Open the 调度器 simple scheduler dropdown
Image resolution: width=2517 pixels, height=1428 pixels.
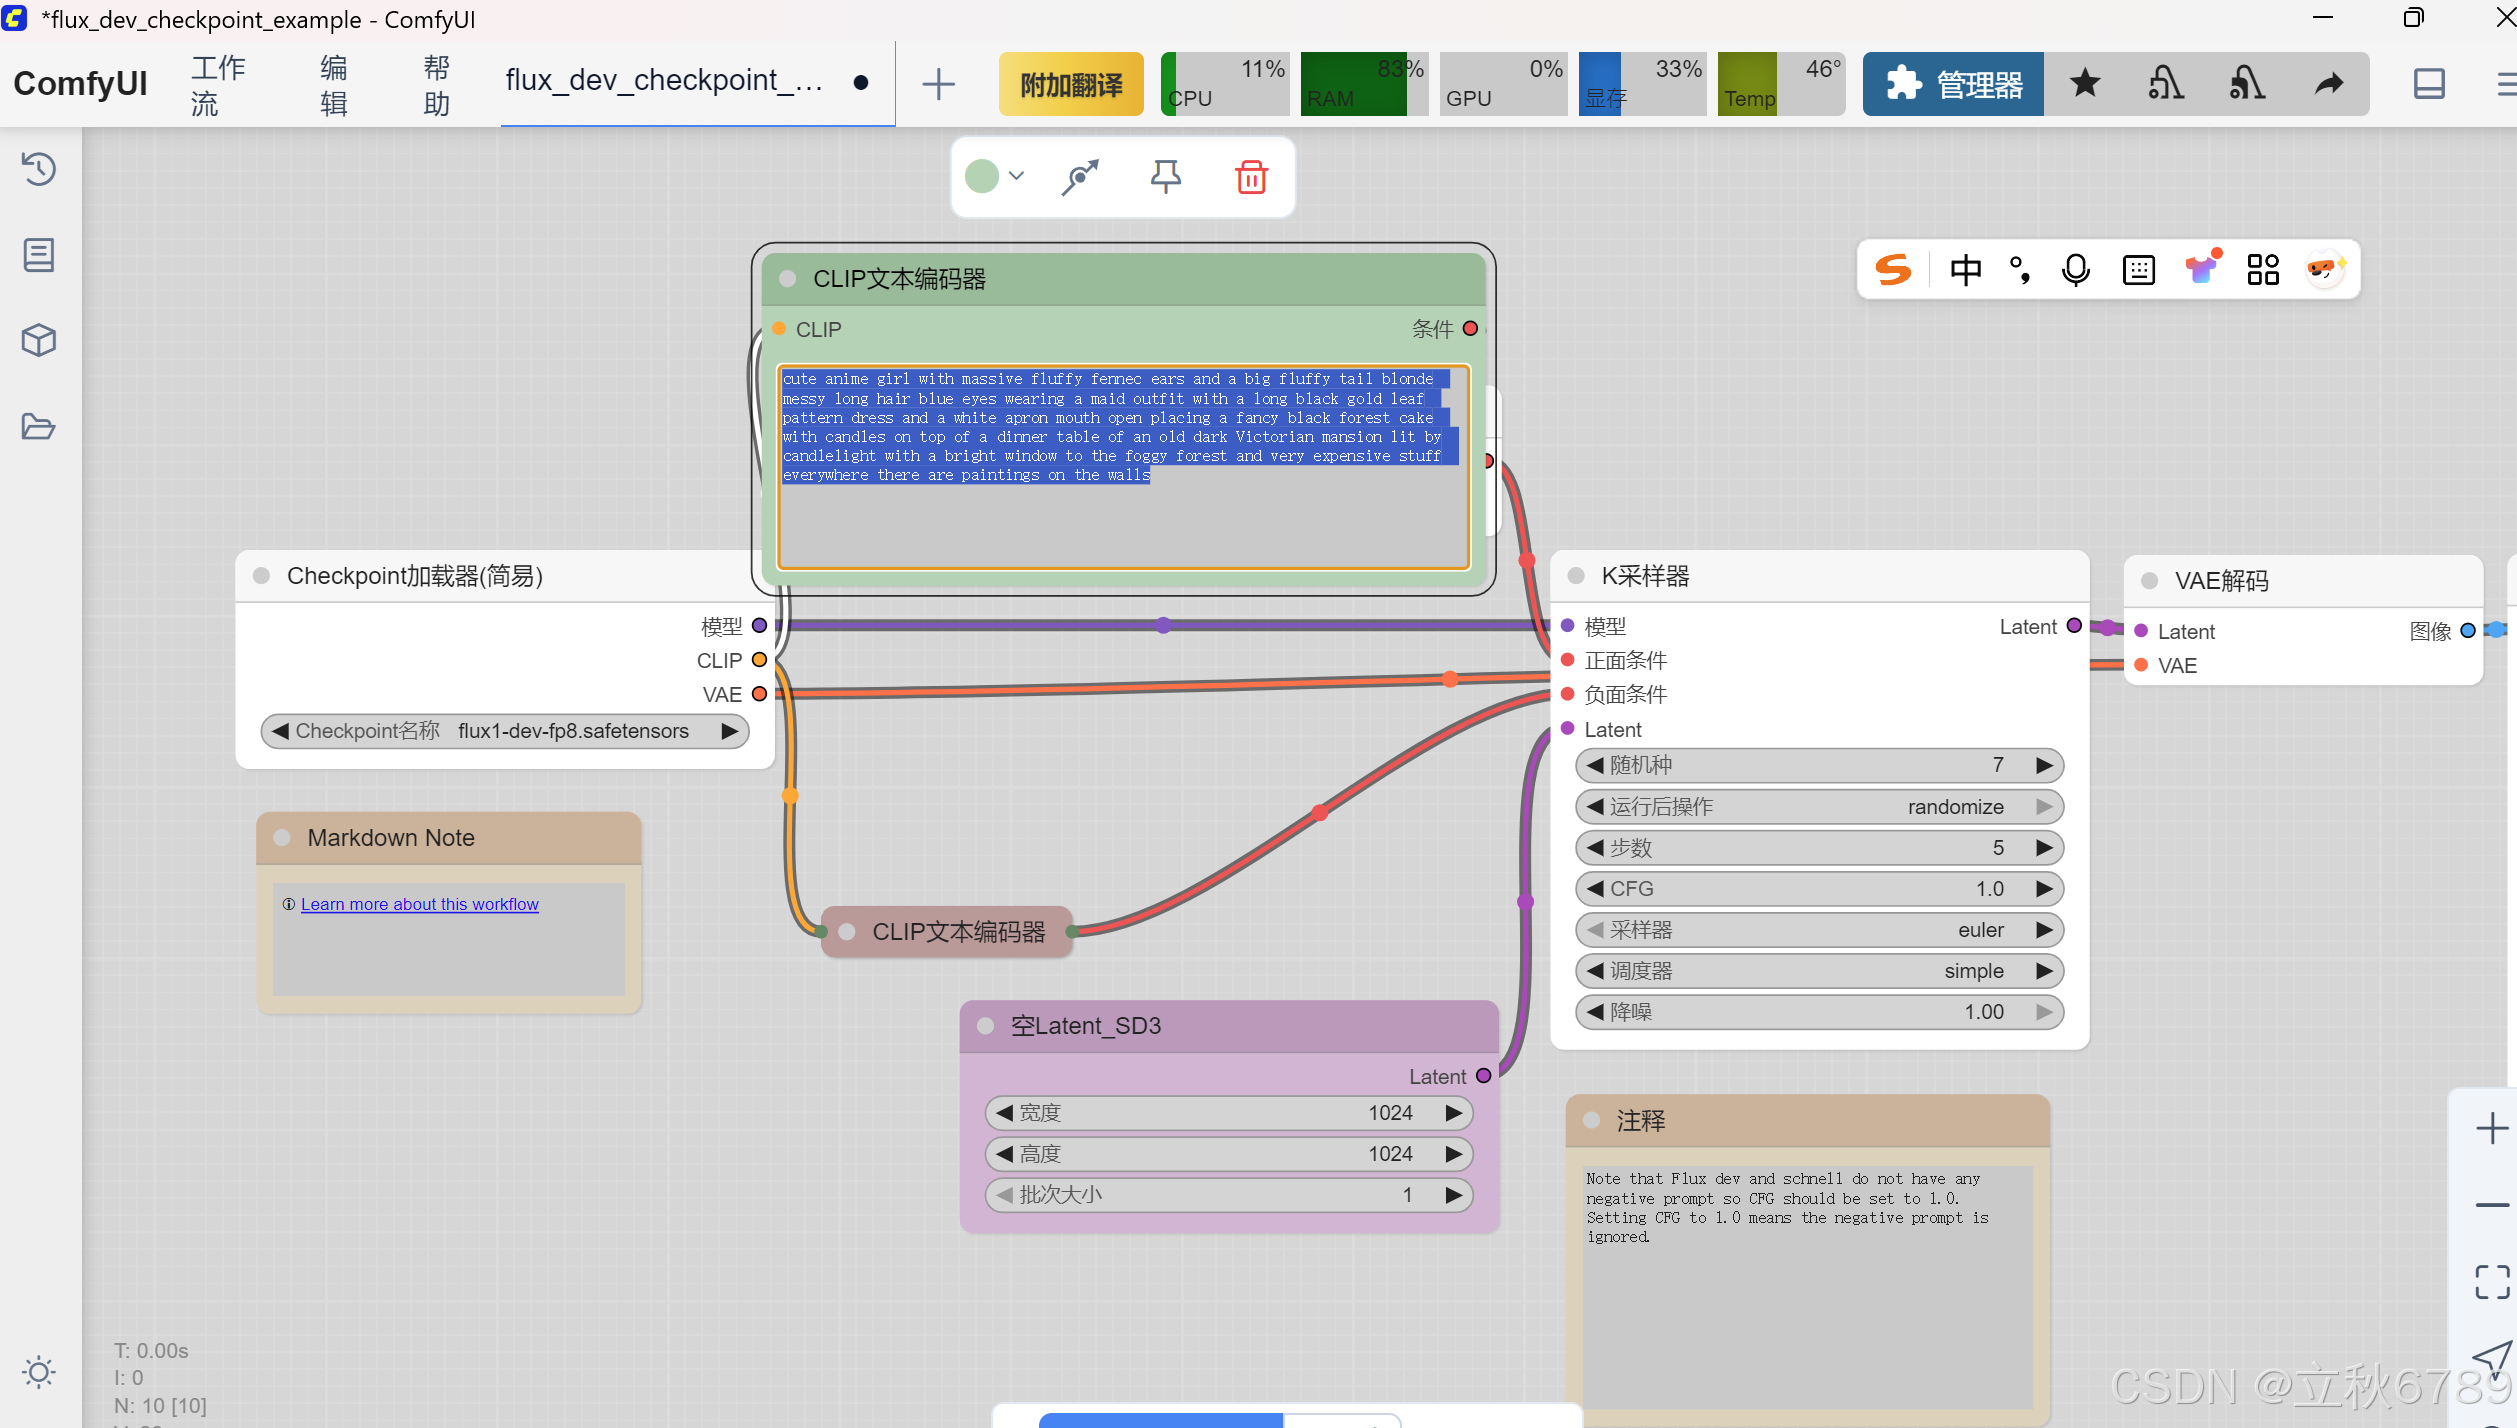(1818, 971)
